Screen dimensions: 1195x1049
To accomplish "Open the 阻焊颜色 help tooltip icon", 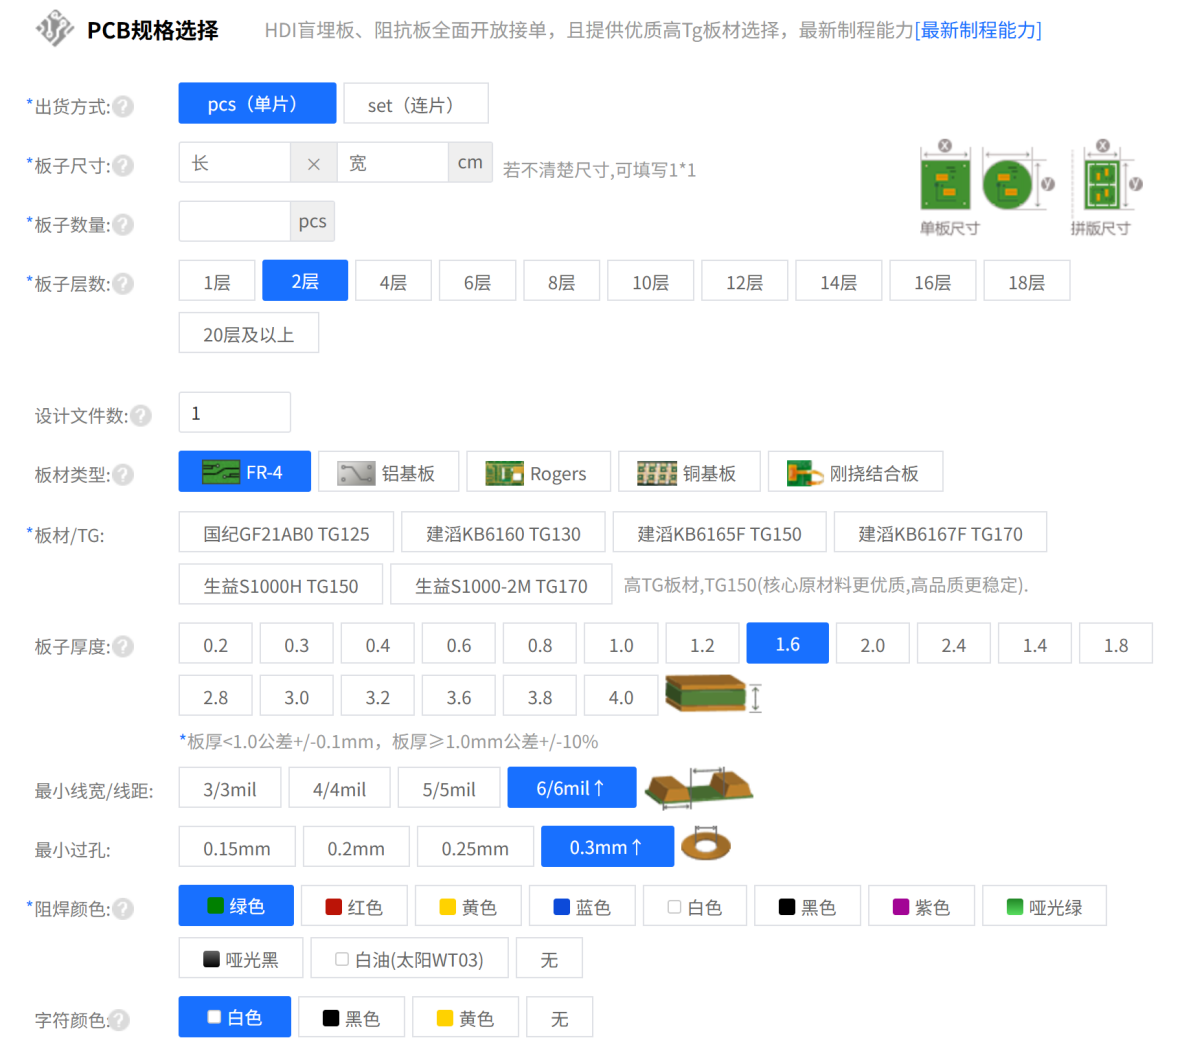I will click(124, 909).
